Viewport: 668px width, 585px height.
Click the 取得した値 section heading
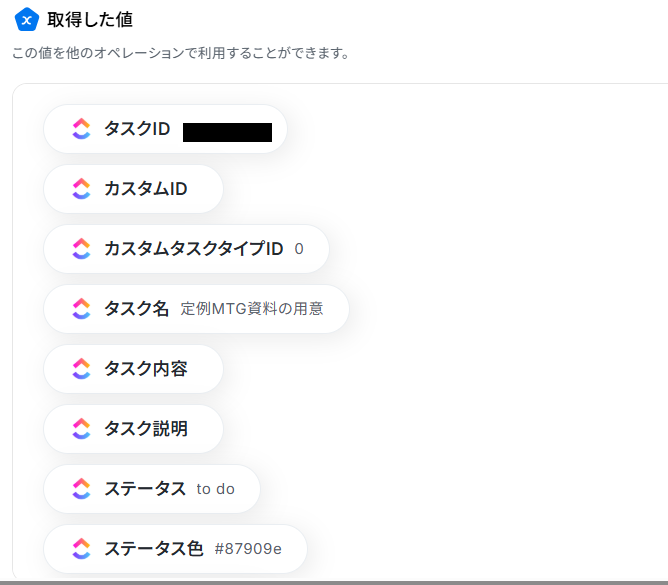pyautogui.click(x=90, y=19)
